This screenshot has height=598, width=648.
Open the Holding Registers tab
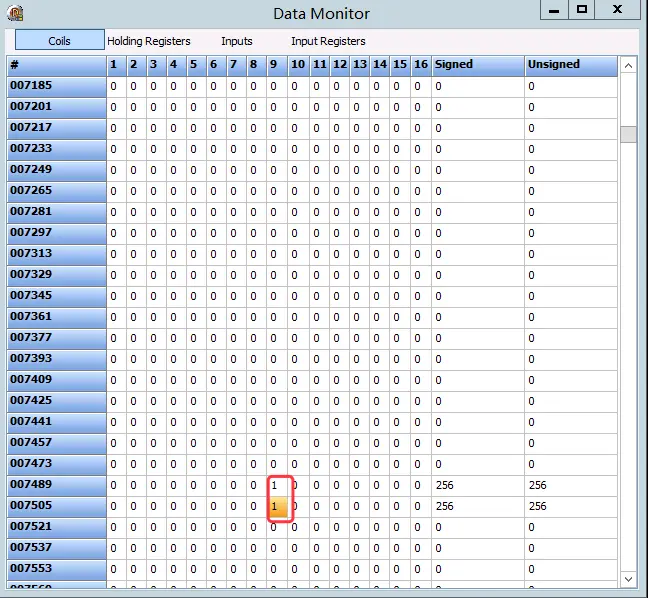[x=148, y=41]
